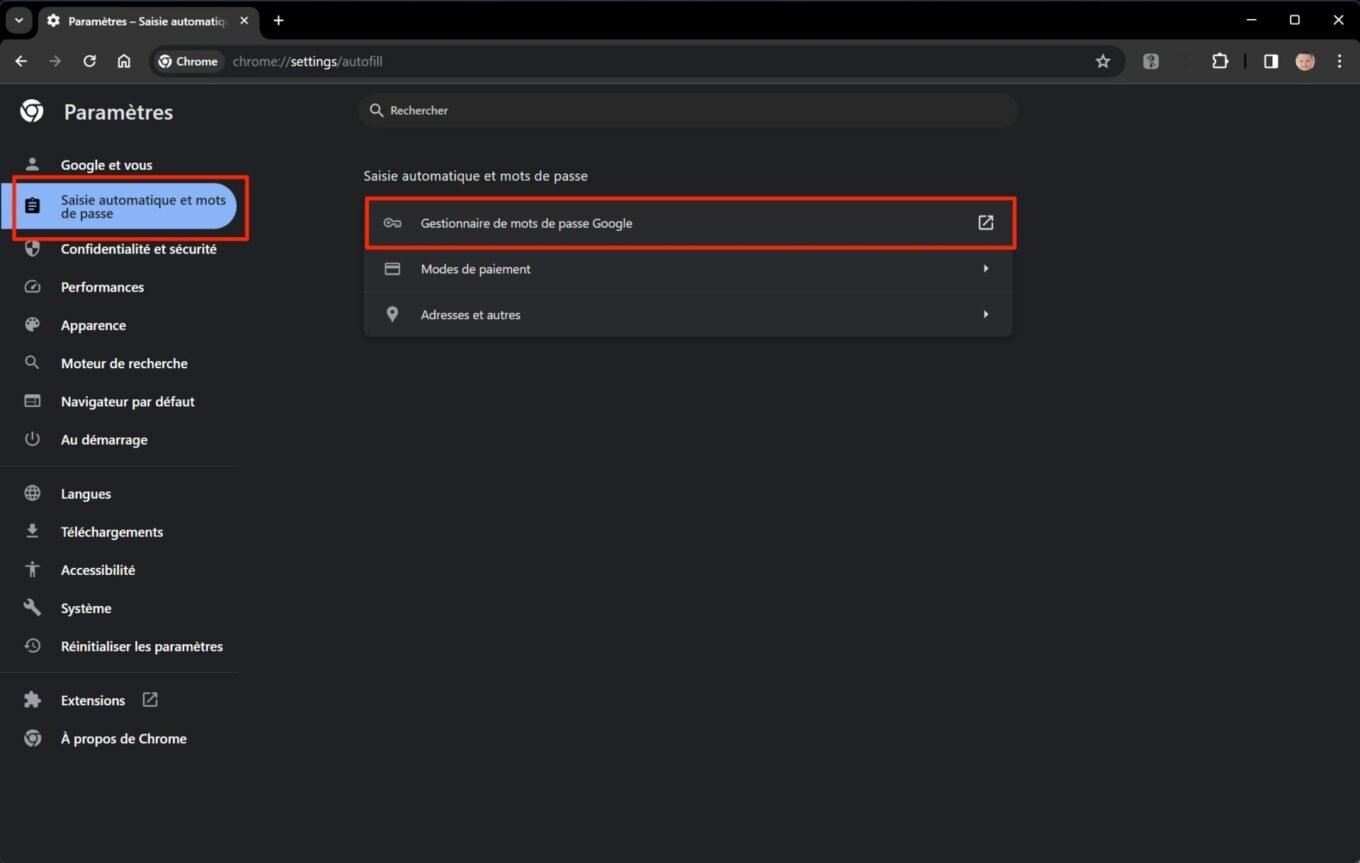Click the external-link icon beside Extensions
This screenshot has width=1360, height=863.
[150, 700]
